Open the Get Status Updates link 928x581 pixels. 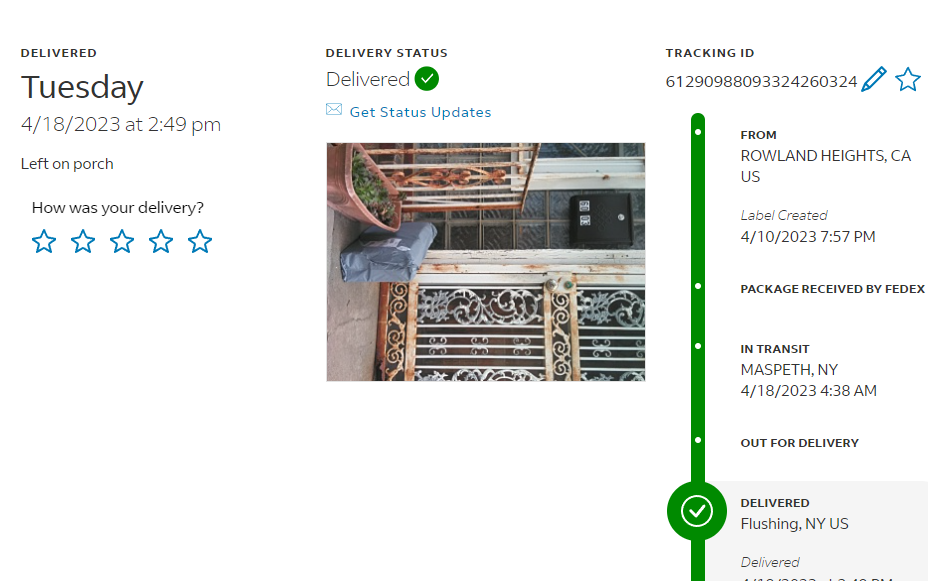coord(420,112)
